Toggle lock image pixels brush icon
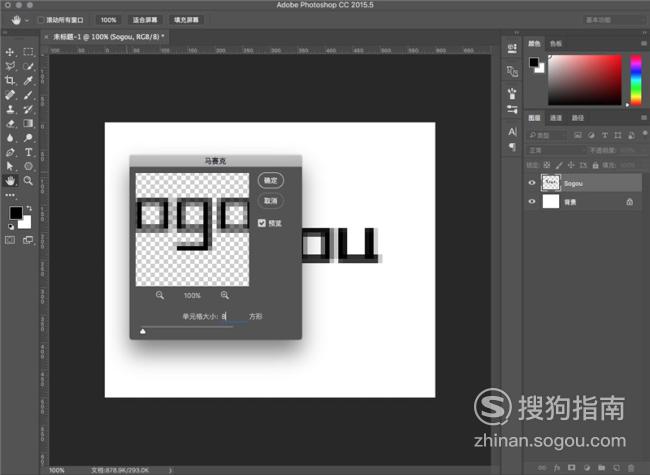The height and width of the screenshot is (475, 650). coord(559,165)
